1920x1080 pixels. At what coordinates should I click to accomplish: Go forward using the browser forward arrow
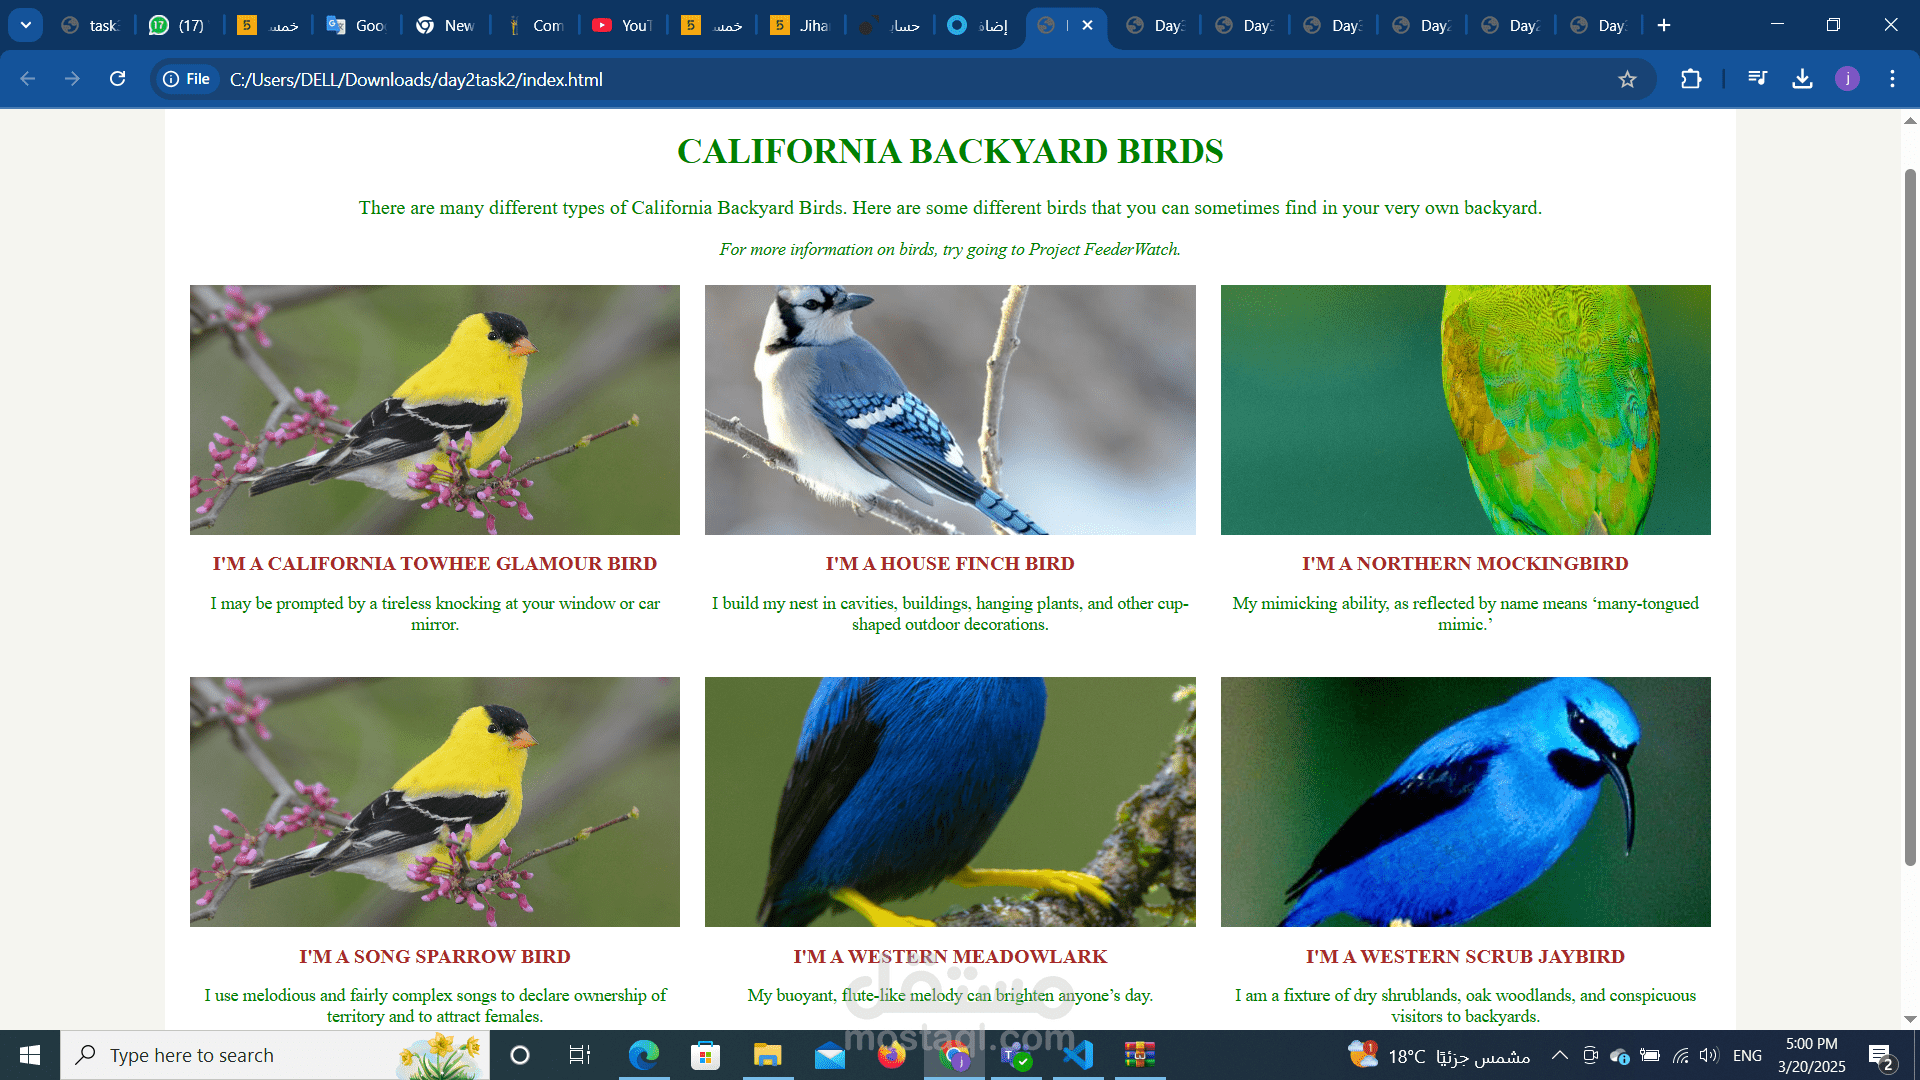click(72, 79)
